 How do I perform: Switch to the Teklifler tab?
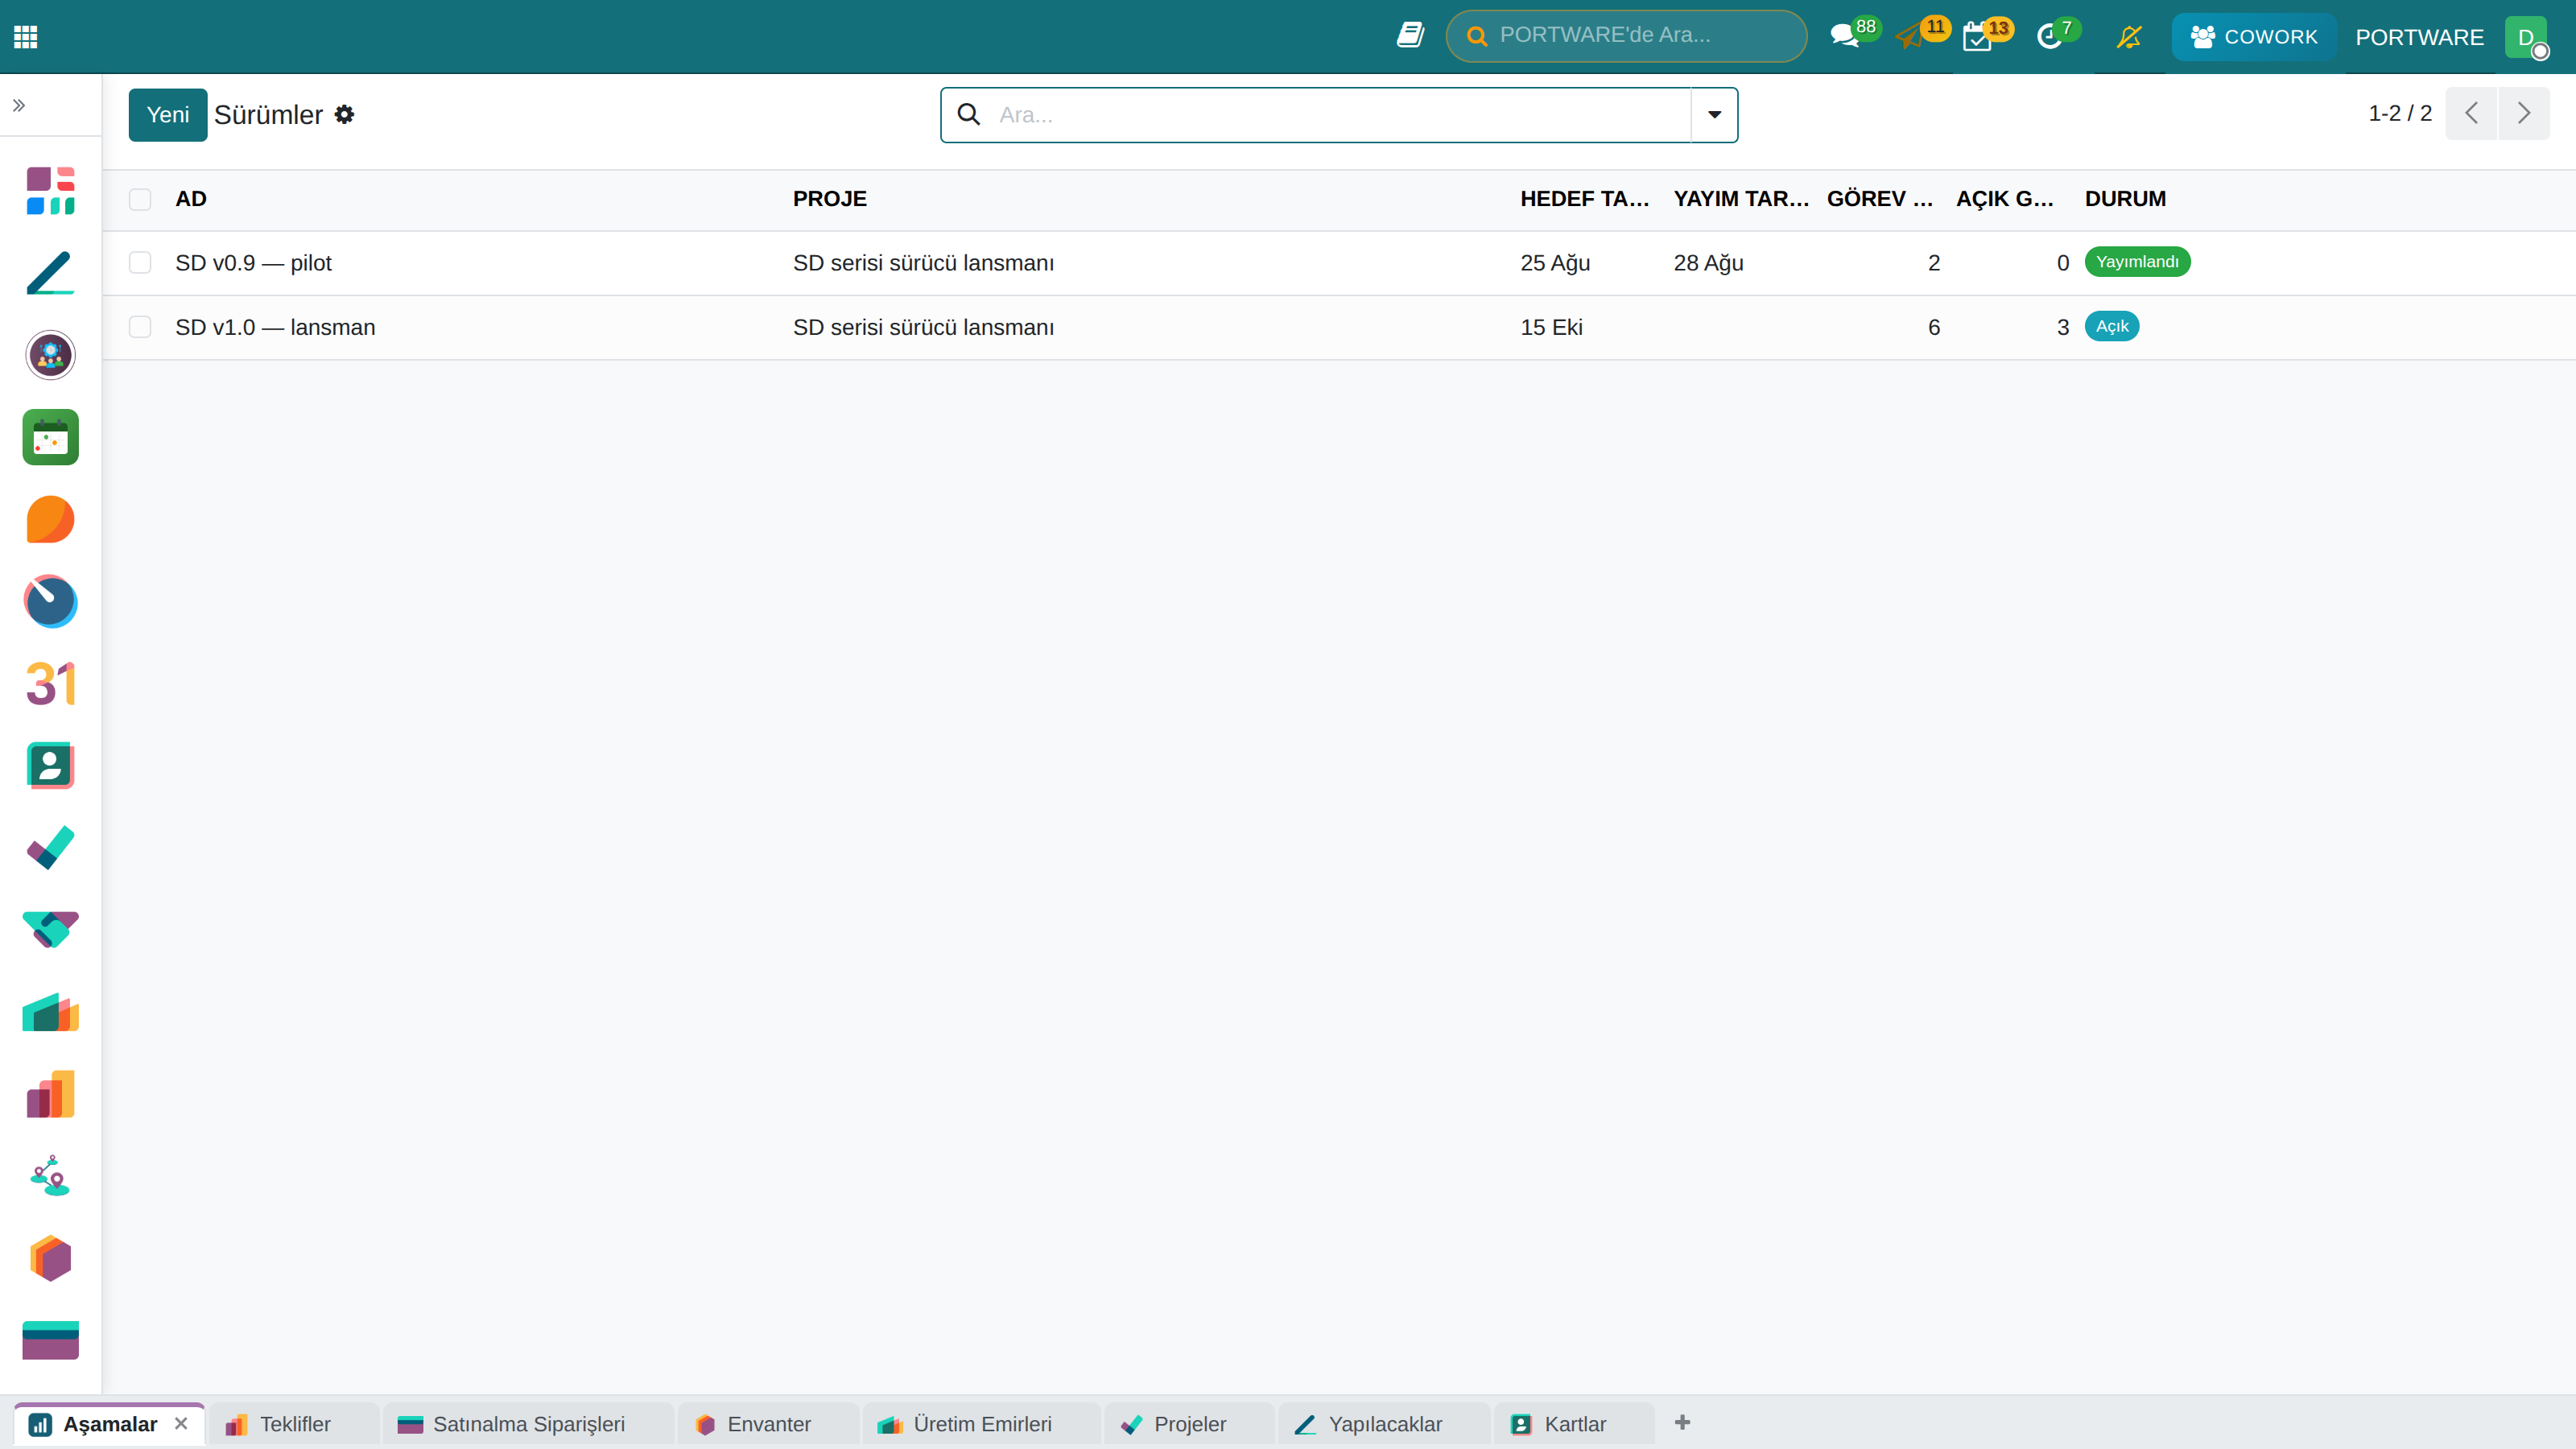click(294, 1424)
